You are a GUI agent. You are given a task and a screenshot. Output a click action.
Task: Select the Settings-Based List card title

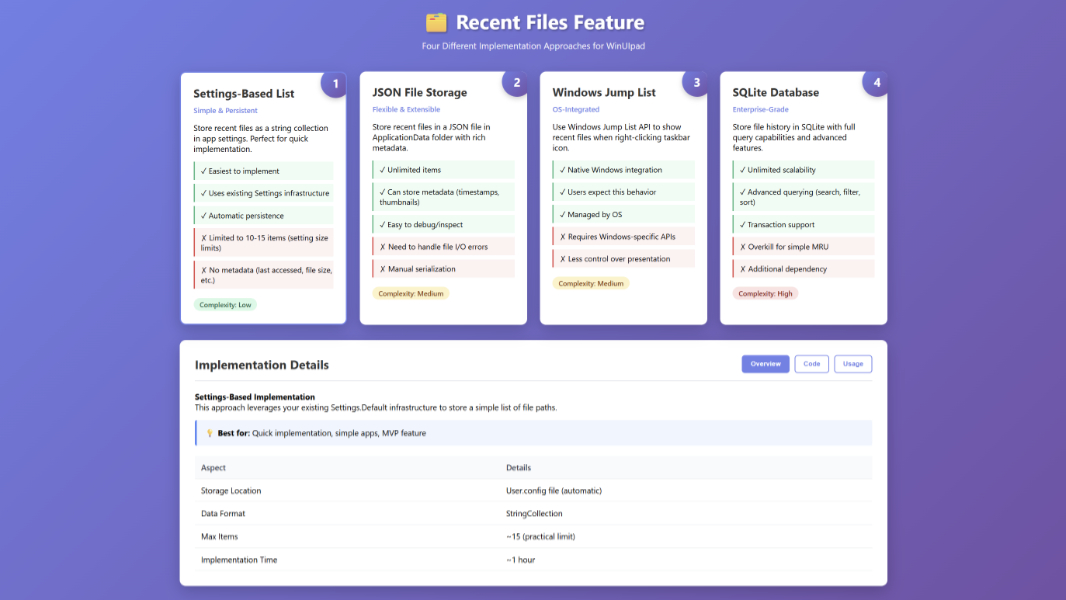(243, 93)
